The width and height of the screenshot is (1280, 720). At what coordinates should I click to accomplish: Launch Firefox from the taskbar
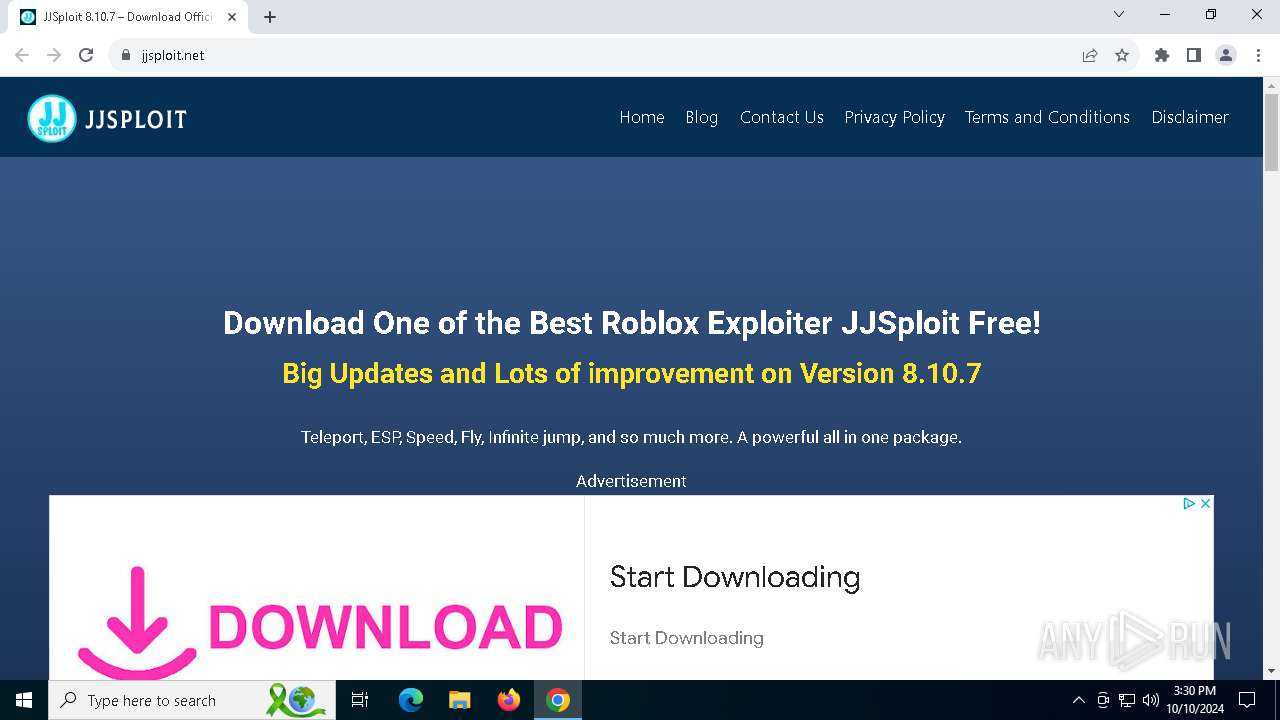coord(509,700)
